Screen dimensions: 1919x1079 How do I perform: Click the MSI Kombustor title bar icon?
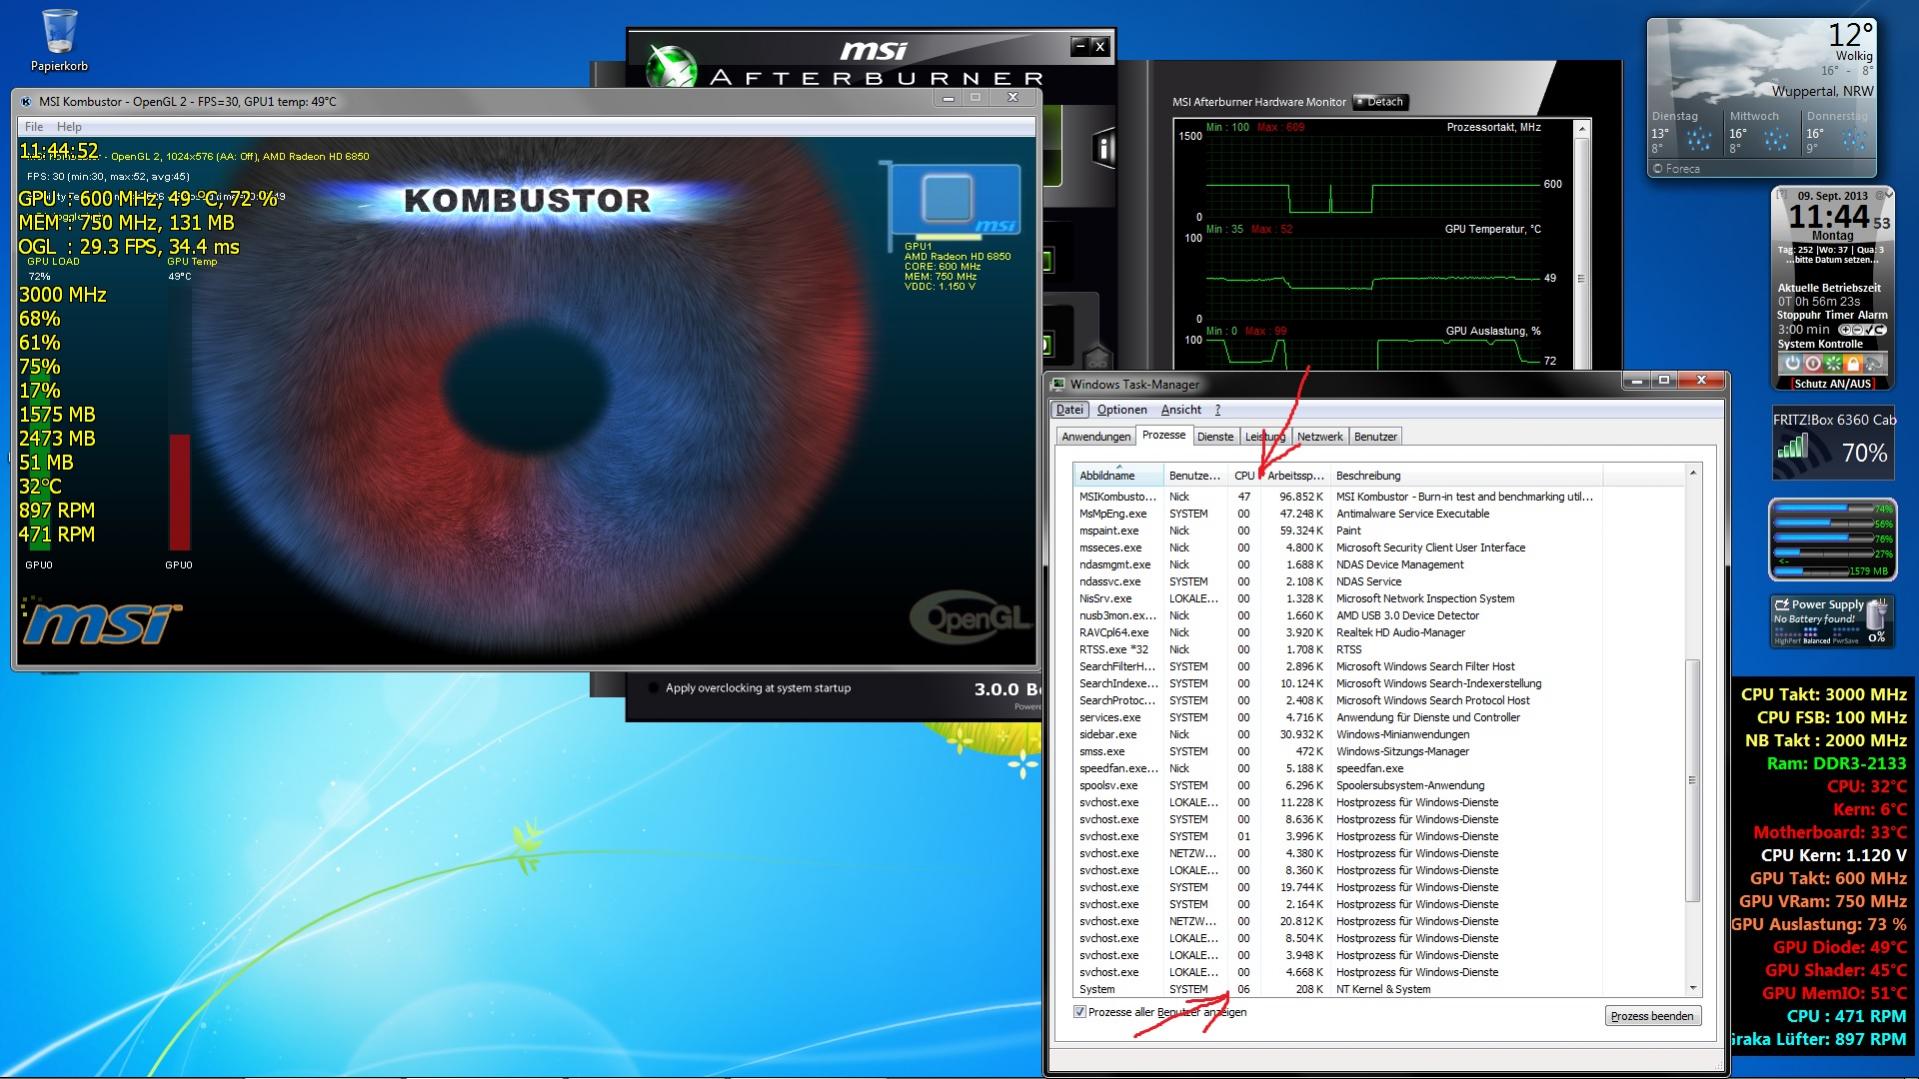click(26, 101)
